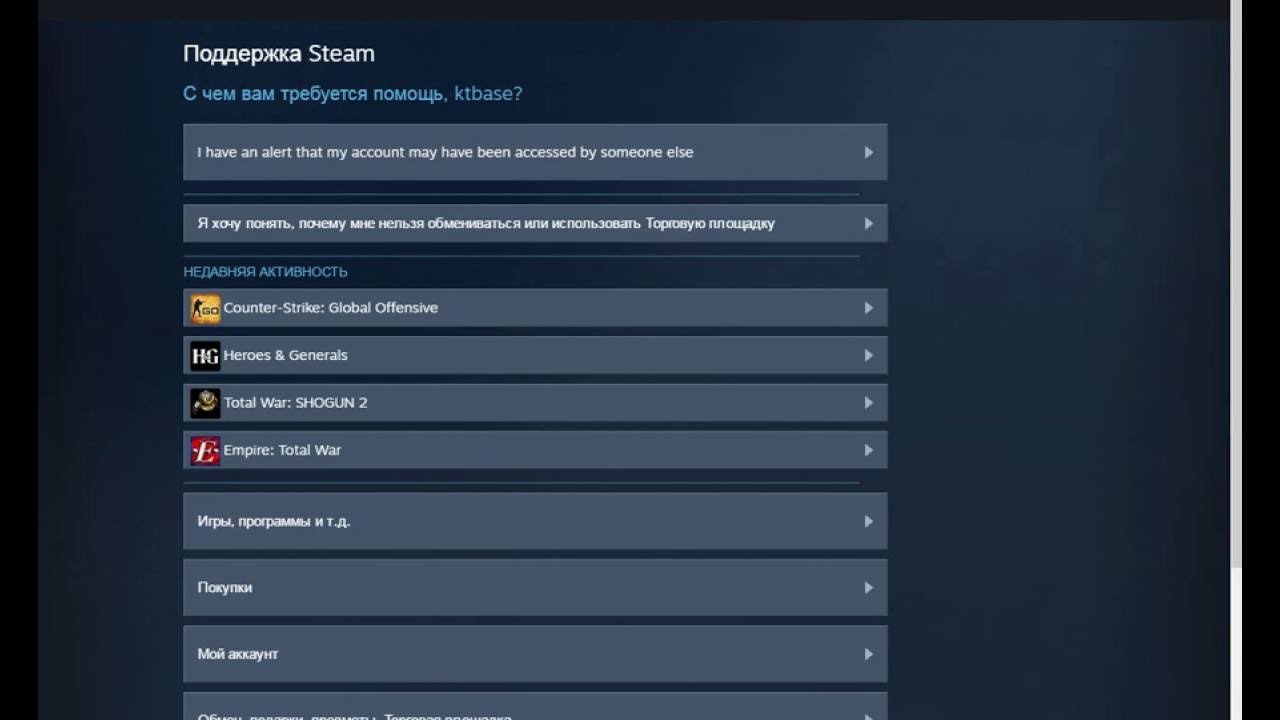This screenshot has width=1280, height=720.
Task: Expand arrow on Empire: Total War row
Action: (x=868, y=450)
